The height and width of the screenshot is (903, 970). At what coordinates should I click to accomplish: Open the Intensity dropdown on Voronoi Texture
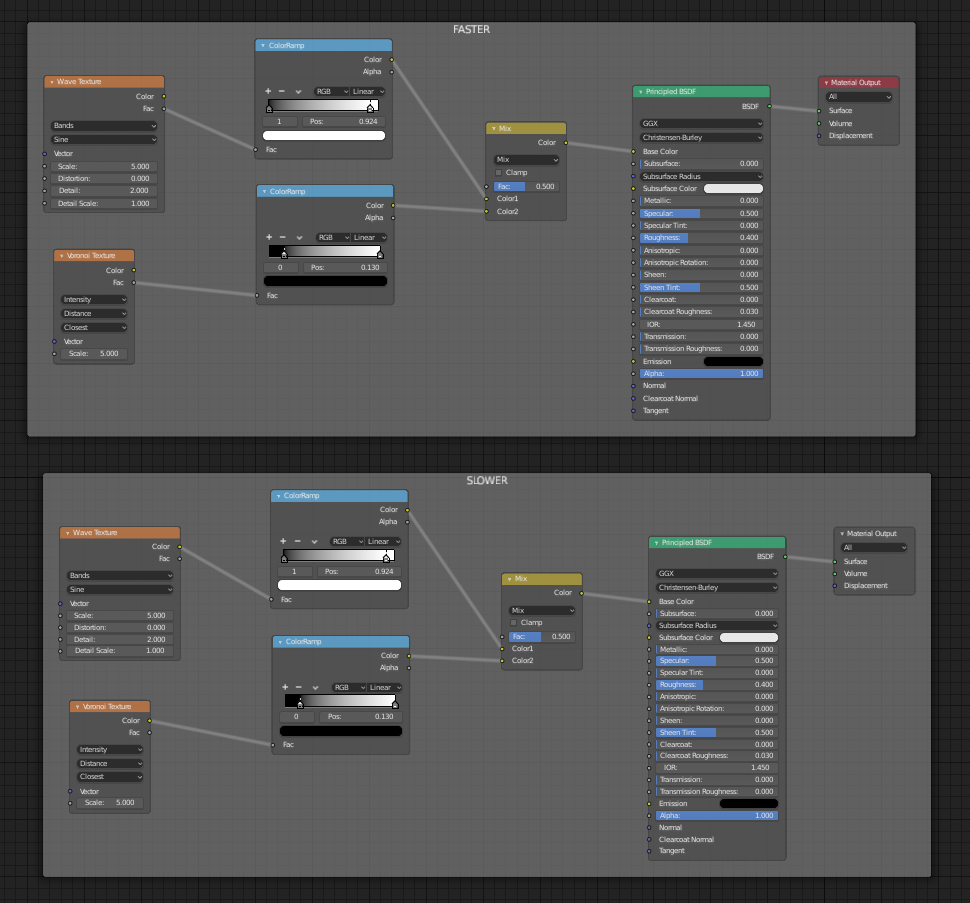coord(93,299)
